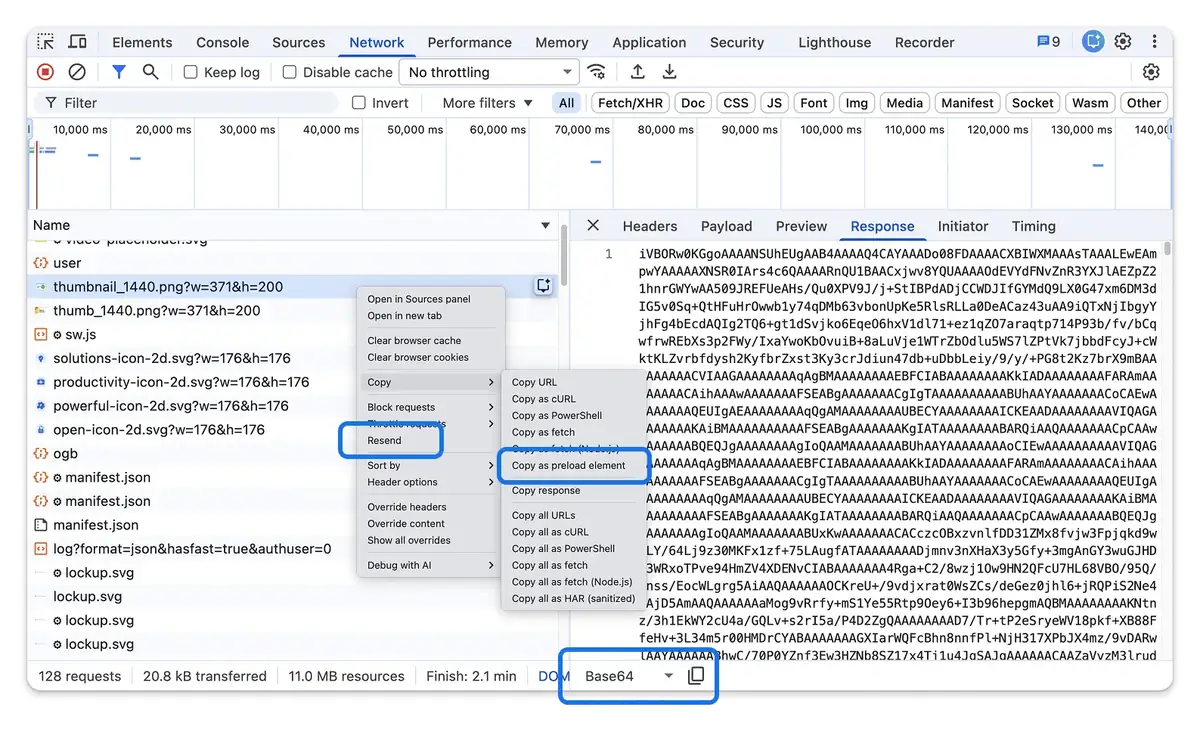Viewport: 1200px width, 732px height.
Task: Choose Copy as preload element
Action: point(569,465)
